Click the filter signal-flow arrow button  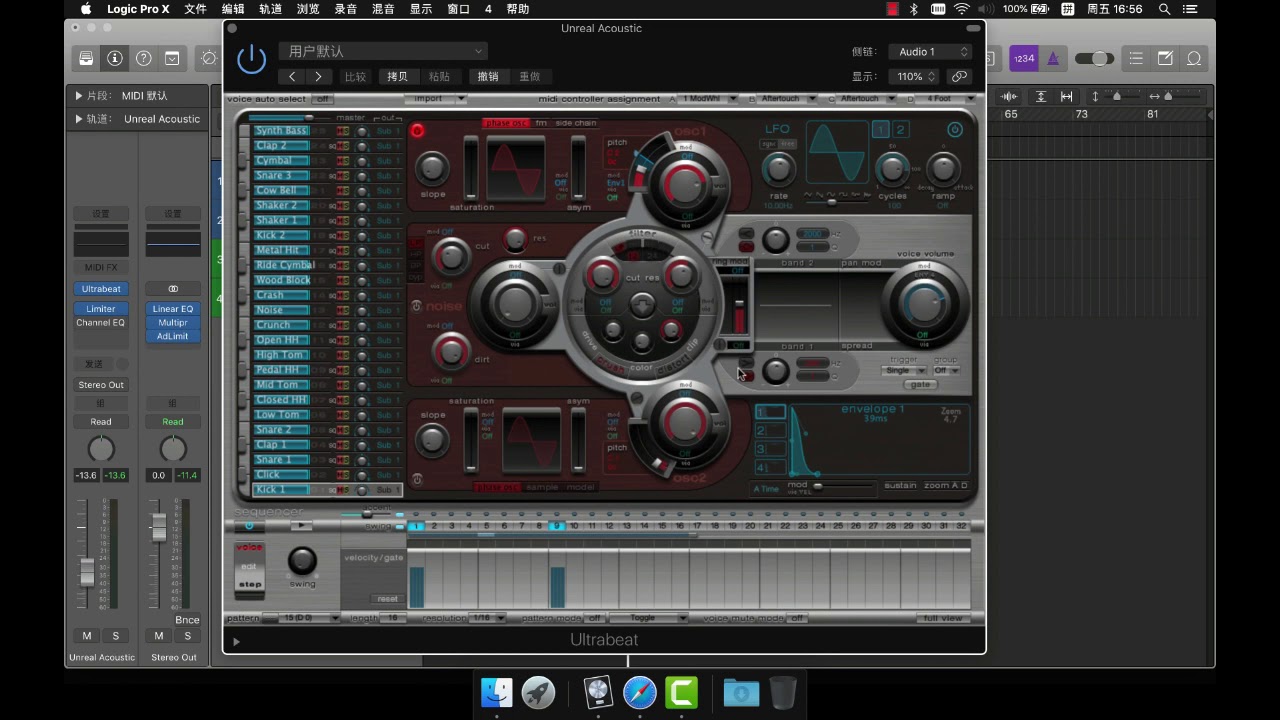pyautogui.click(x=643, y=304)
